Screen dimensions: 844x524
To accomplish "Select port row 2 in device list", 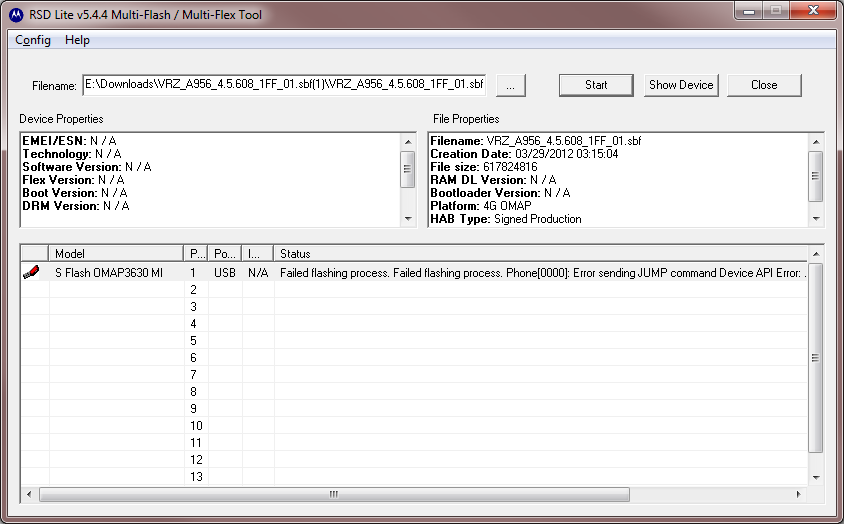I will [x=413, y=290].
